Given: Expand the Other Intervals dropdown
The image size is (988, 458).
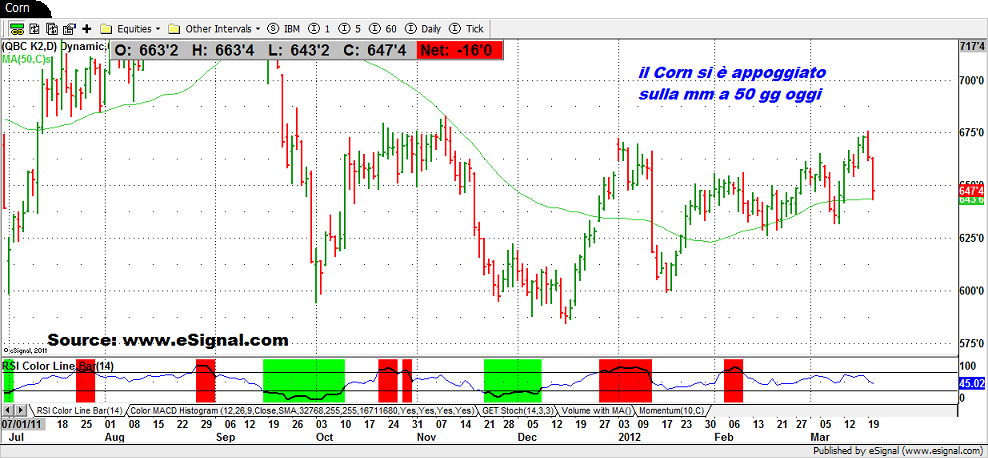Looking at the screenshot, I should (x=216, y=29).
